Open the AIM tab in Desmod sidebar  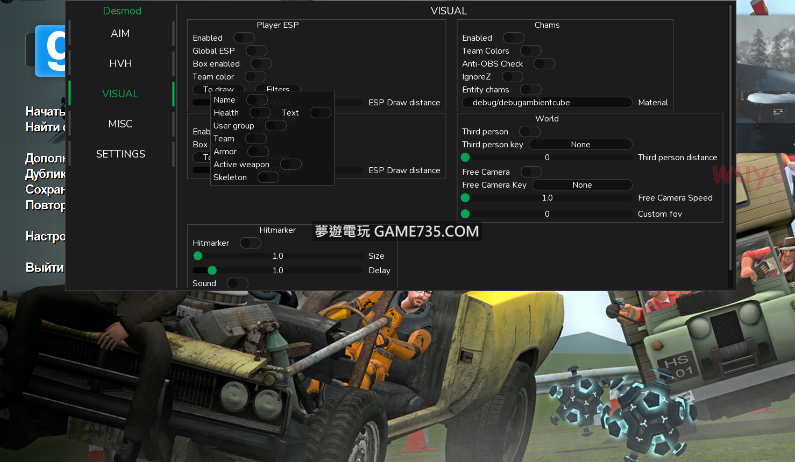[x=121, y=33]
